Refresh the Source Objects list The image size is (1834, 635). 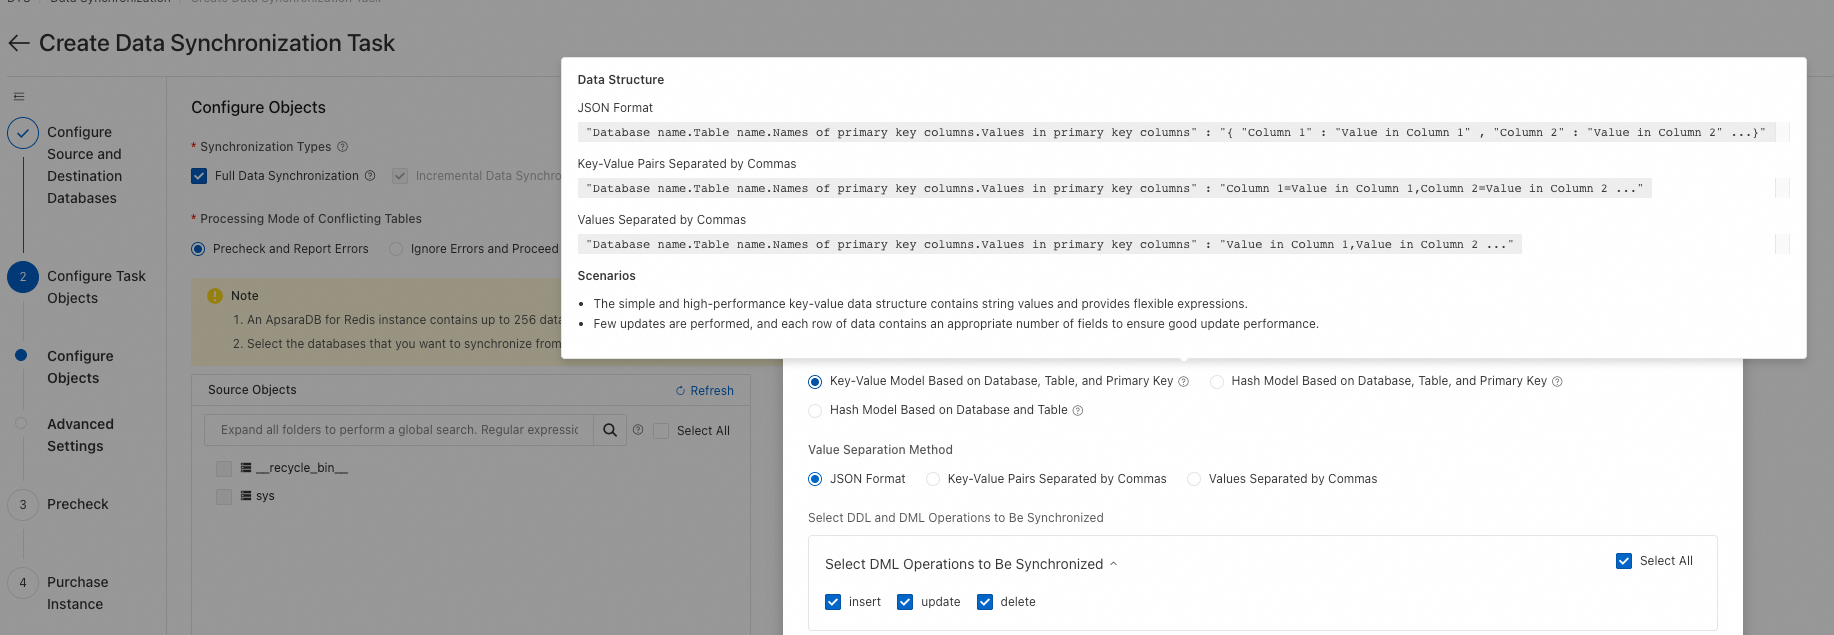705,391
